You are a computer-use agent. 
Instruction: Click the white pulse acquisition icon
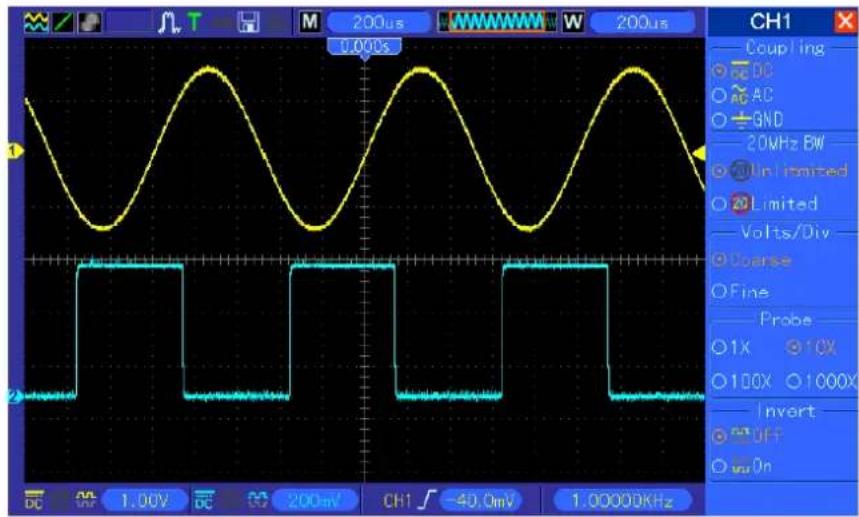click(169, 22)
